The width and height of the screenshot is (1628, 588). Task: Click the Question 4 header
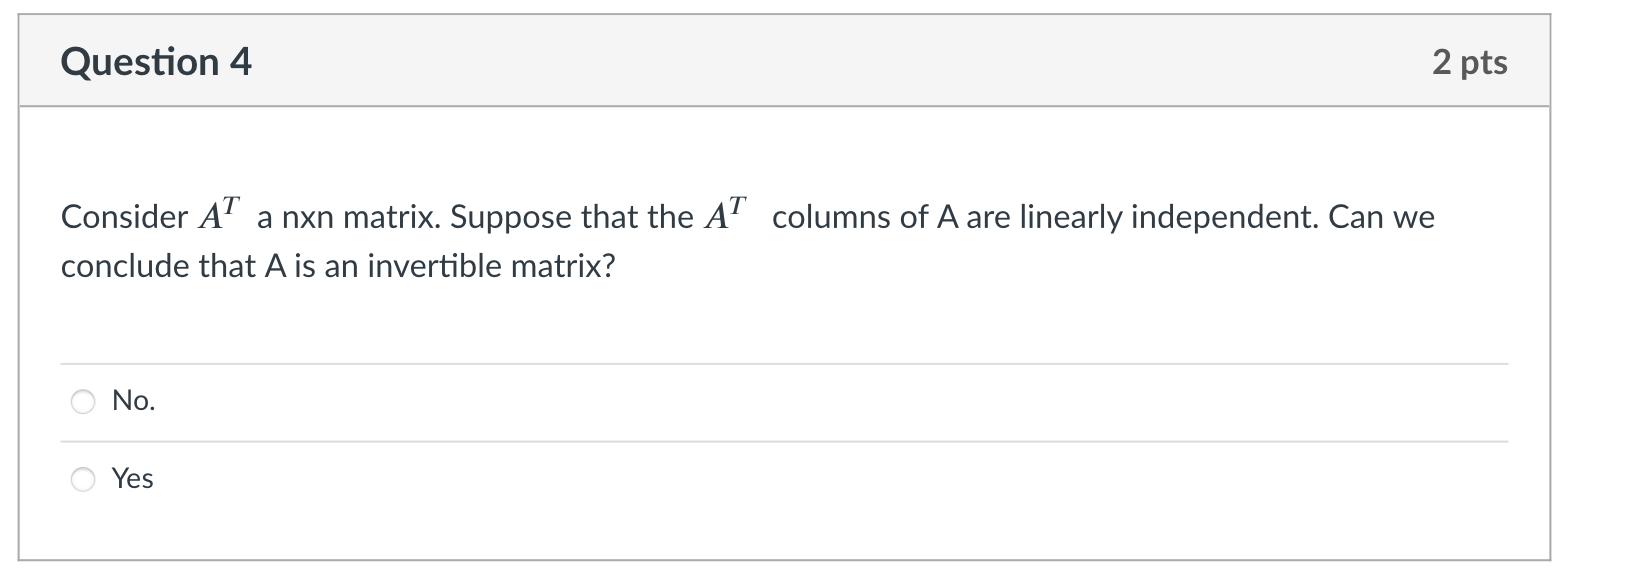155,62
